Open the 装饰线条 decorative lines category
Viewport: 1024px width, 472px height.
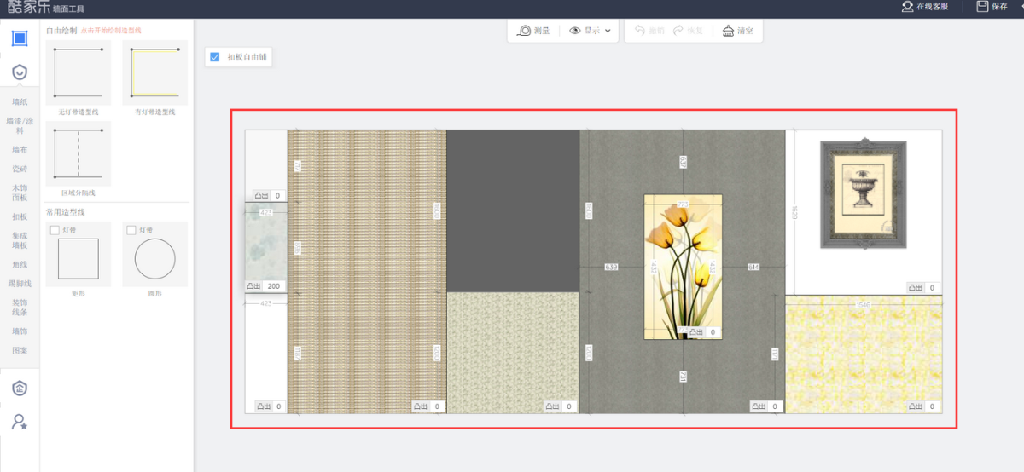20,307
